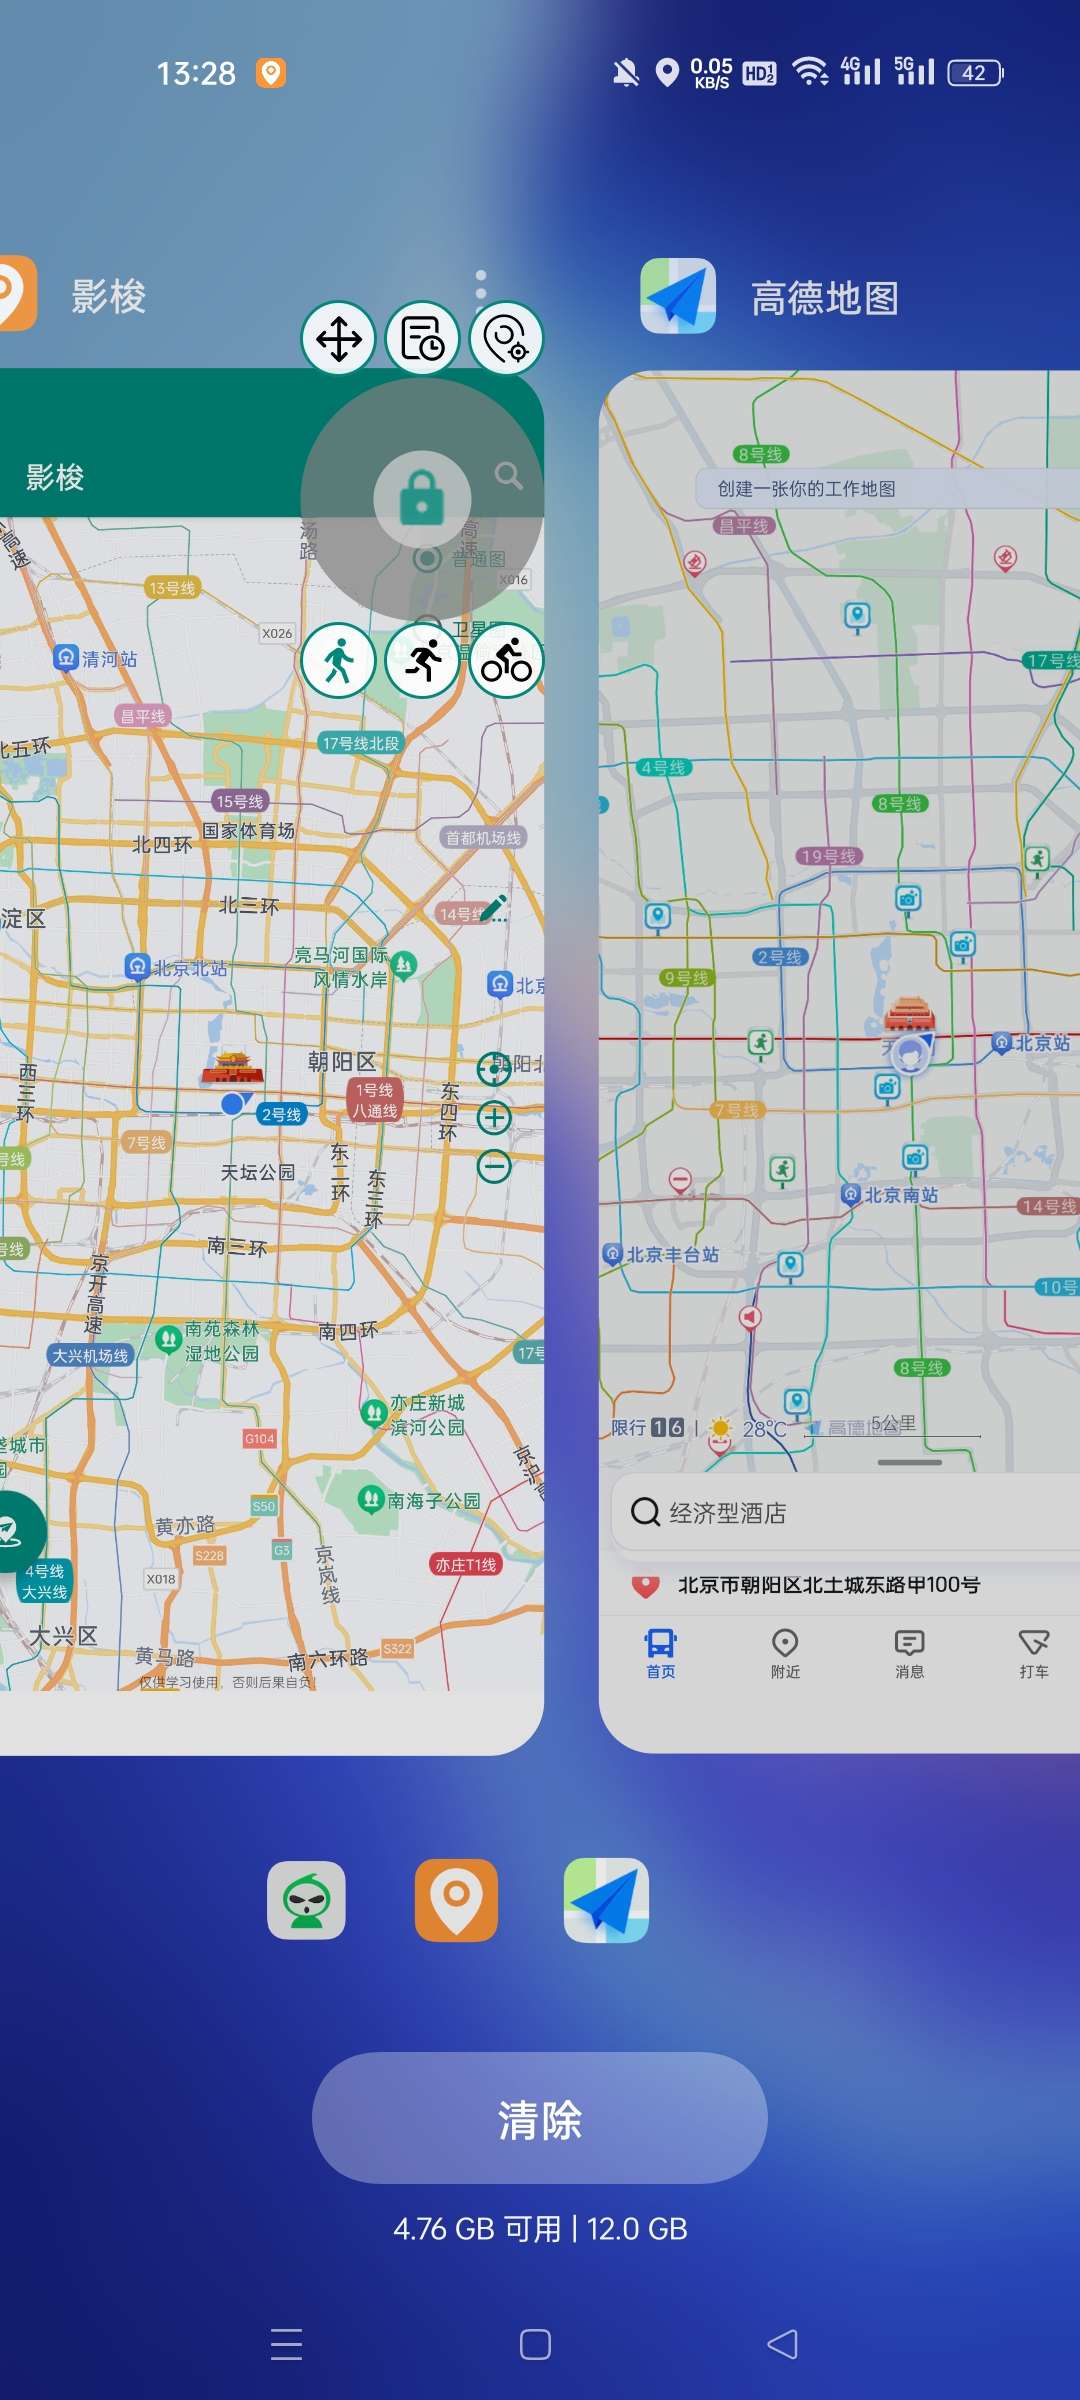Toggle the green lock on floating joystick
Image resolution: width=1080 pixels, height=2400 pixels.
422,498
